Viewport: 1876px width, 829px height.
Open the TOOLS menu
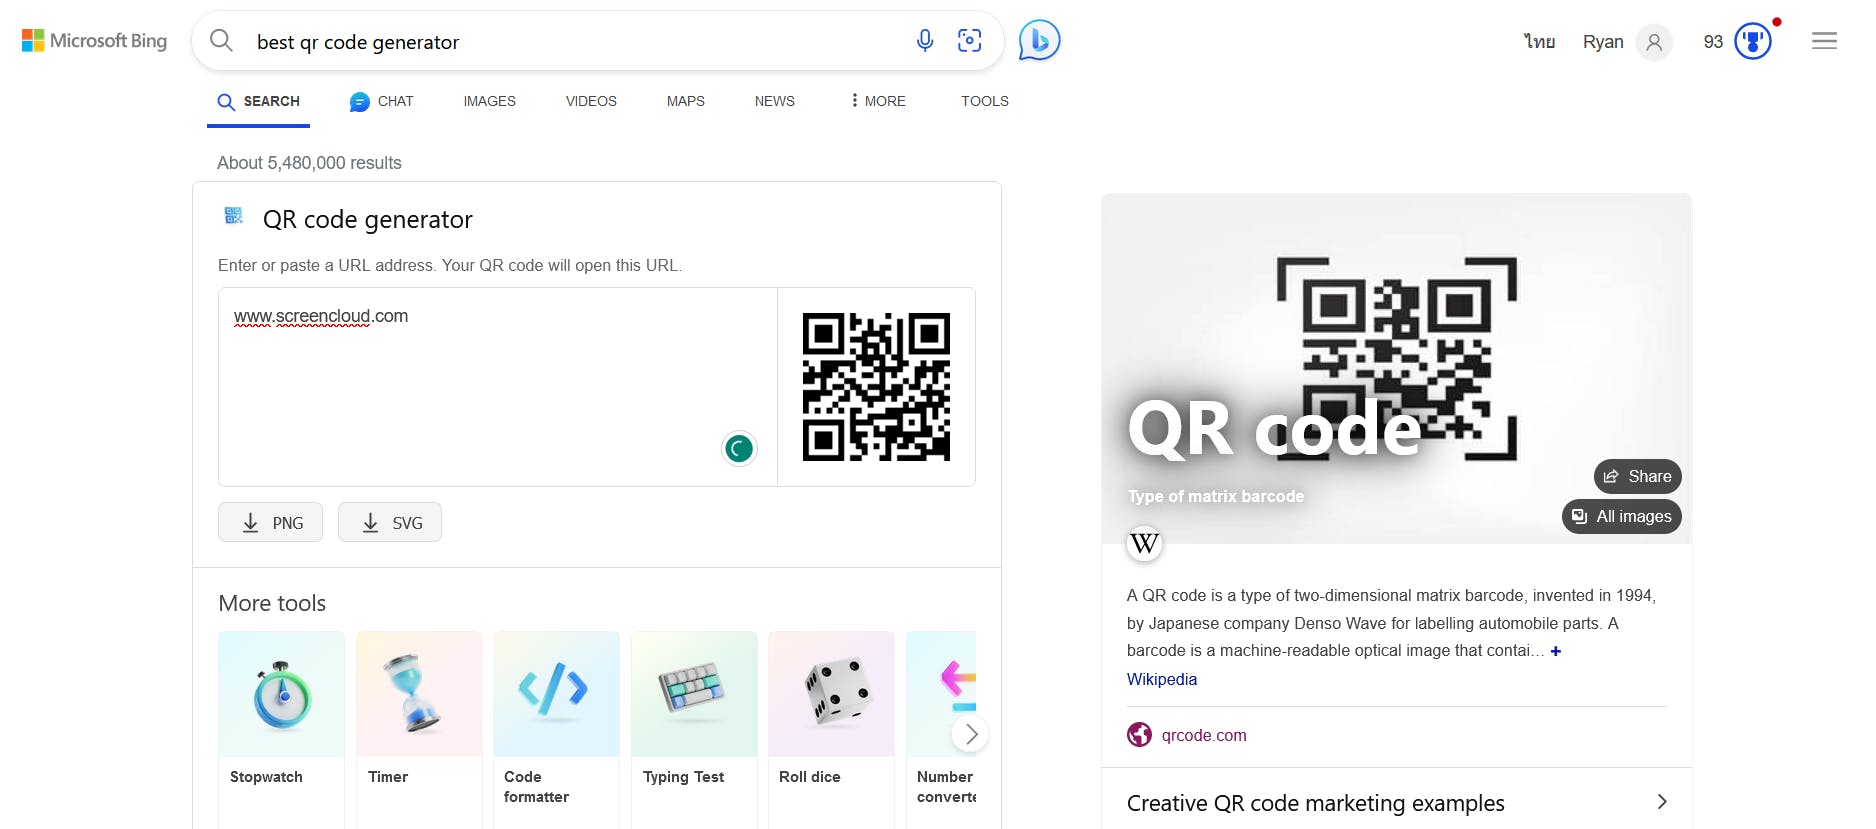coord(984,101)
